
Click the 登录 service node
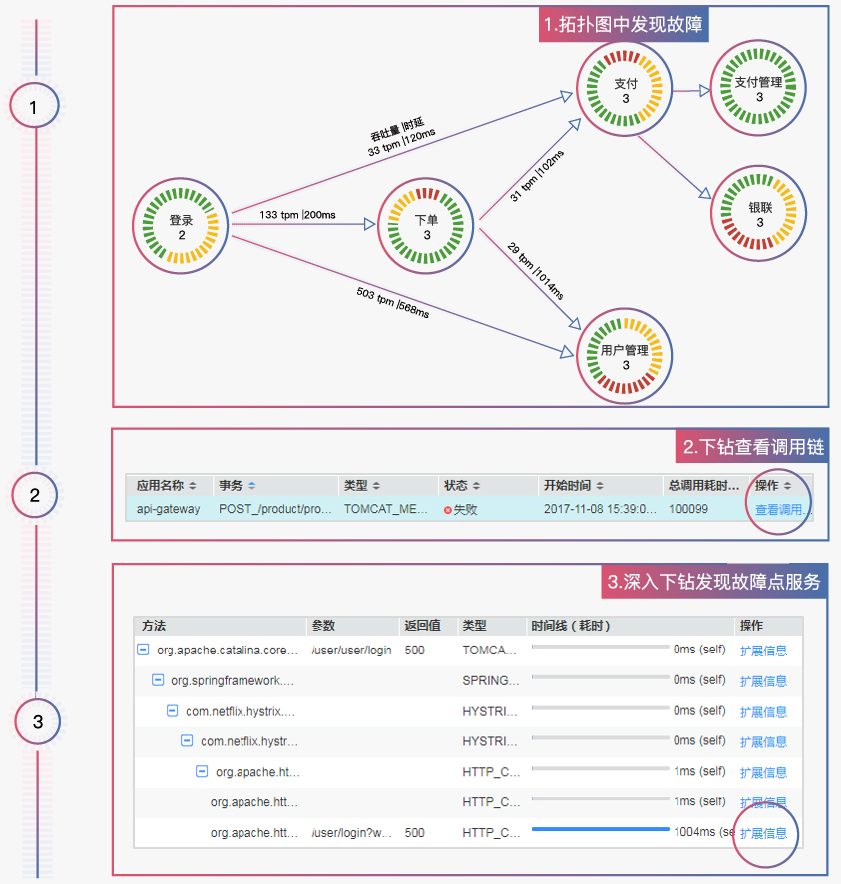coord(181,227)
